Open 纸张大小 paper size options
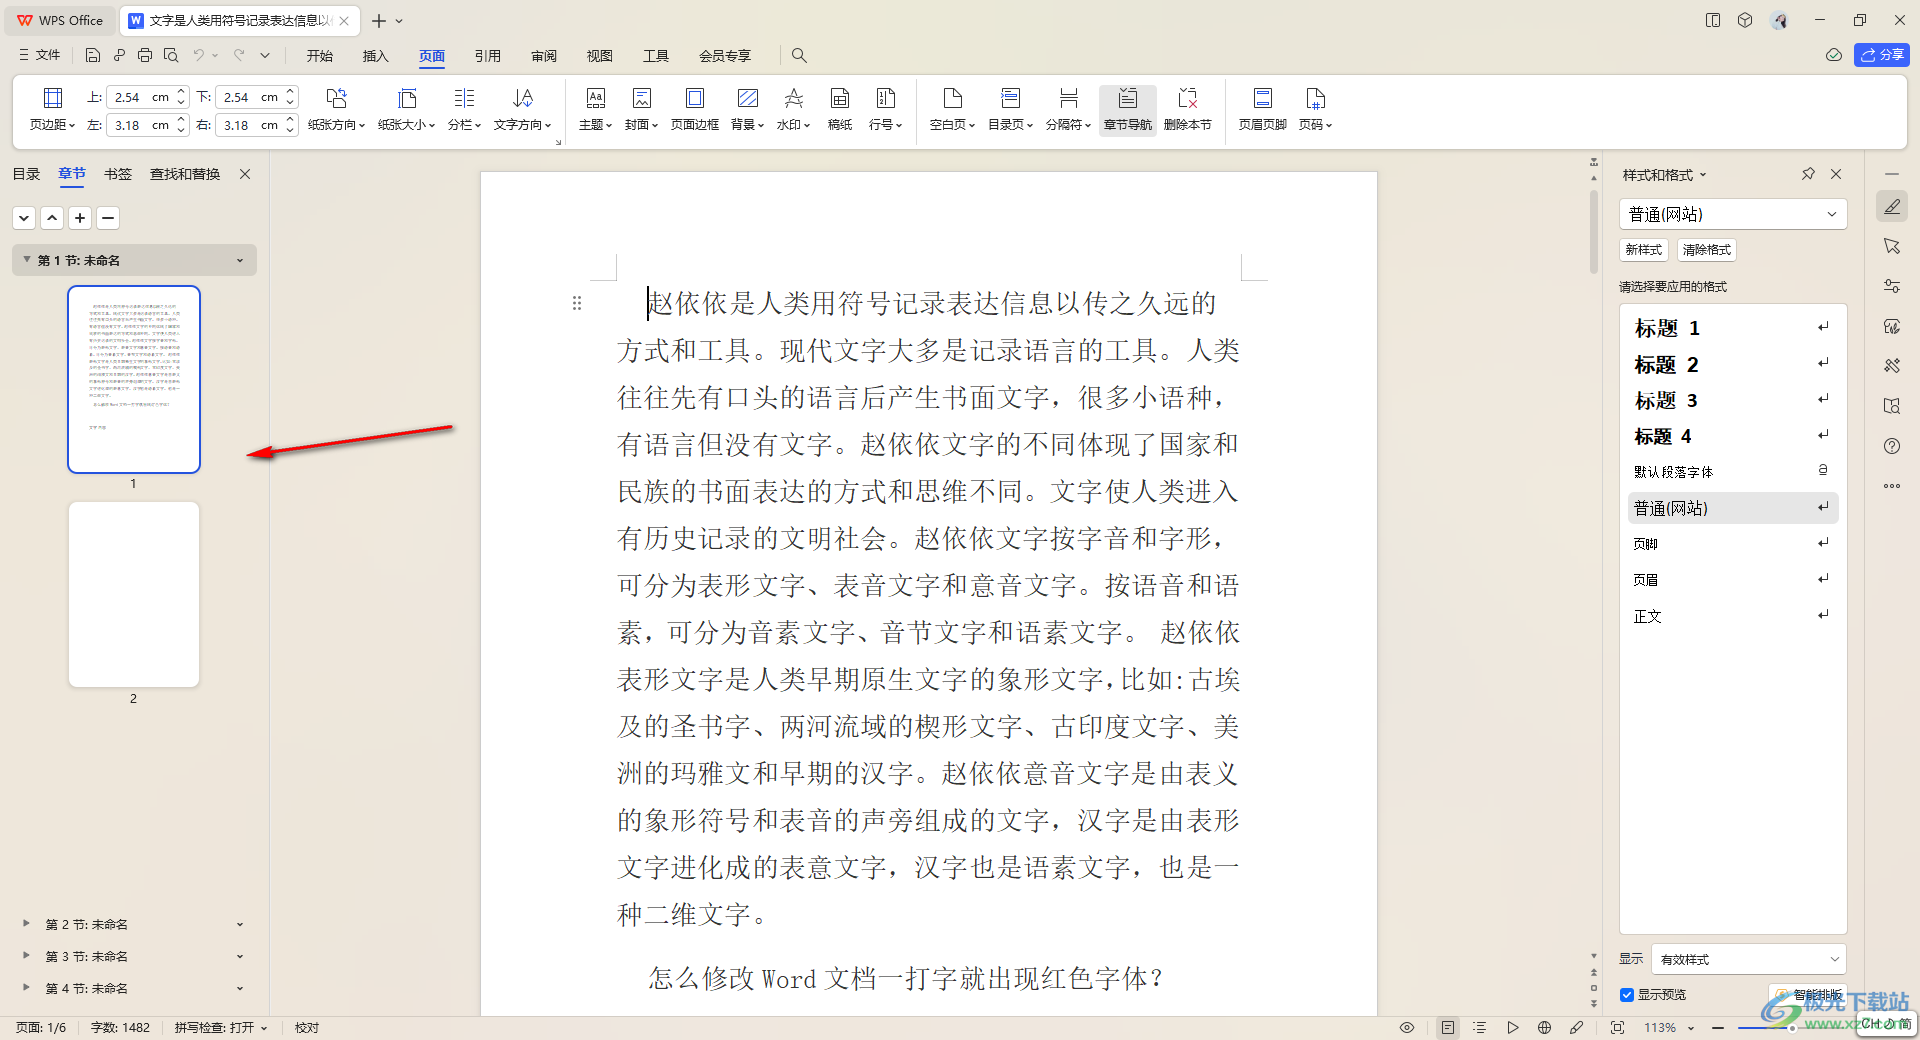 (x=406, y=109)
